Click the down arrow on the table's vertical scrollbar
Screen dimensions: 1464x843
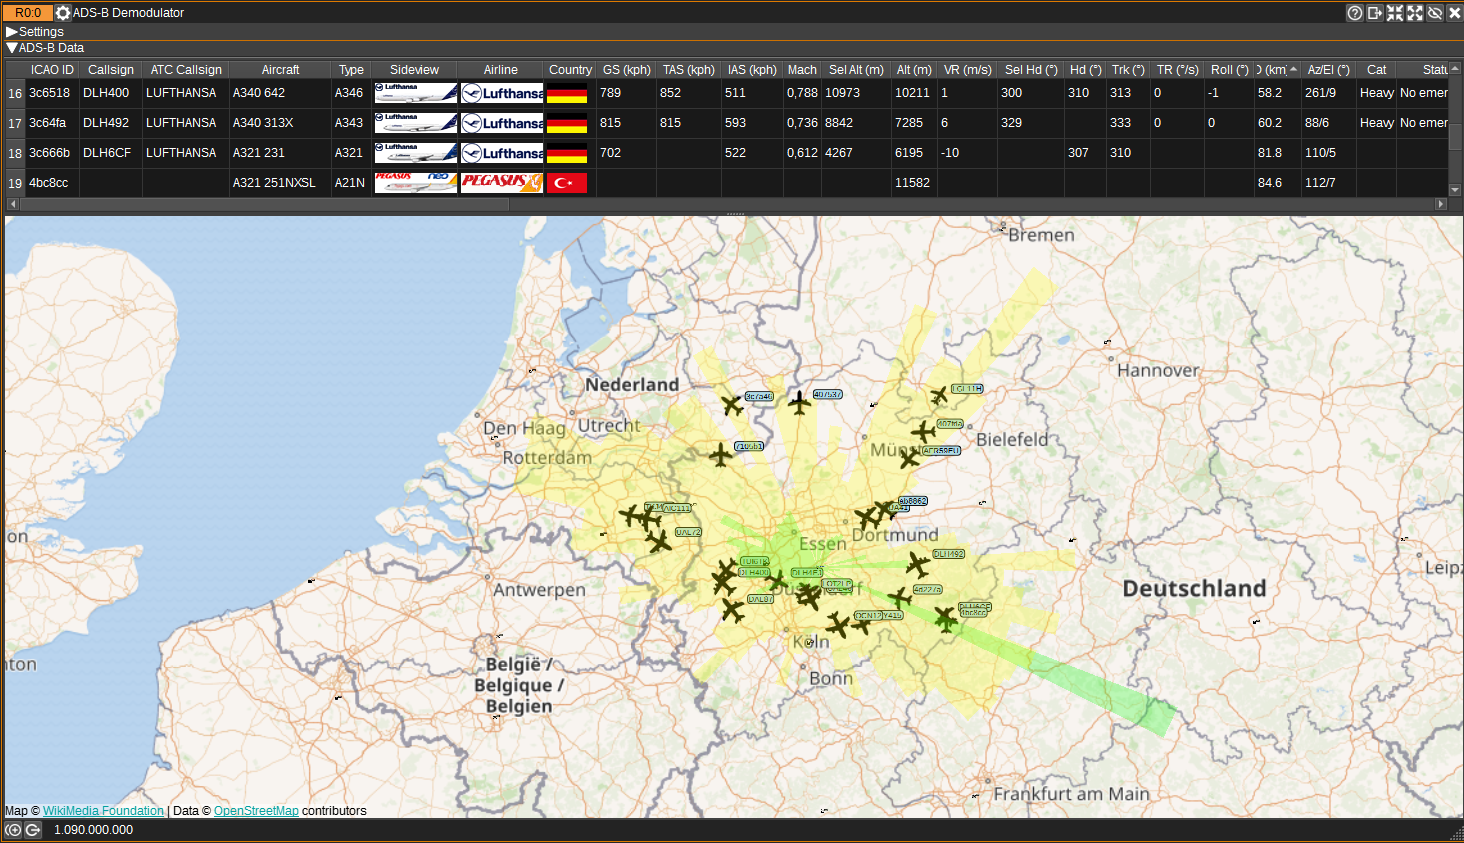pos(1455,189)
